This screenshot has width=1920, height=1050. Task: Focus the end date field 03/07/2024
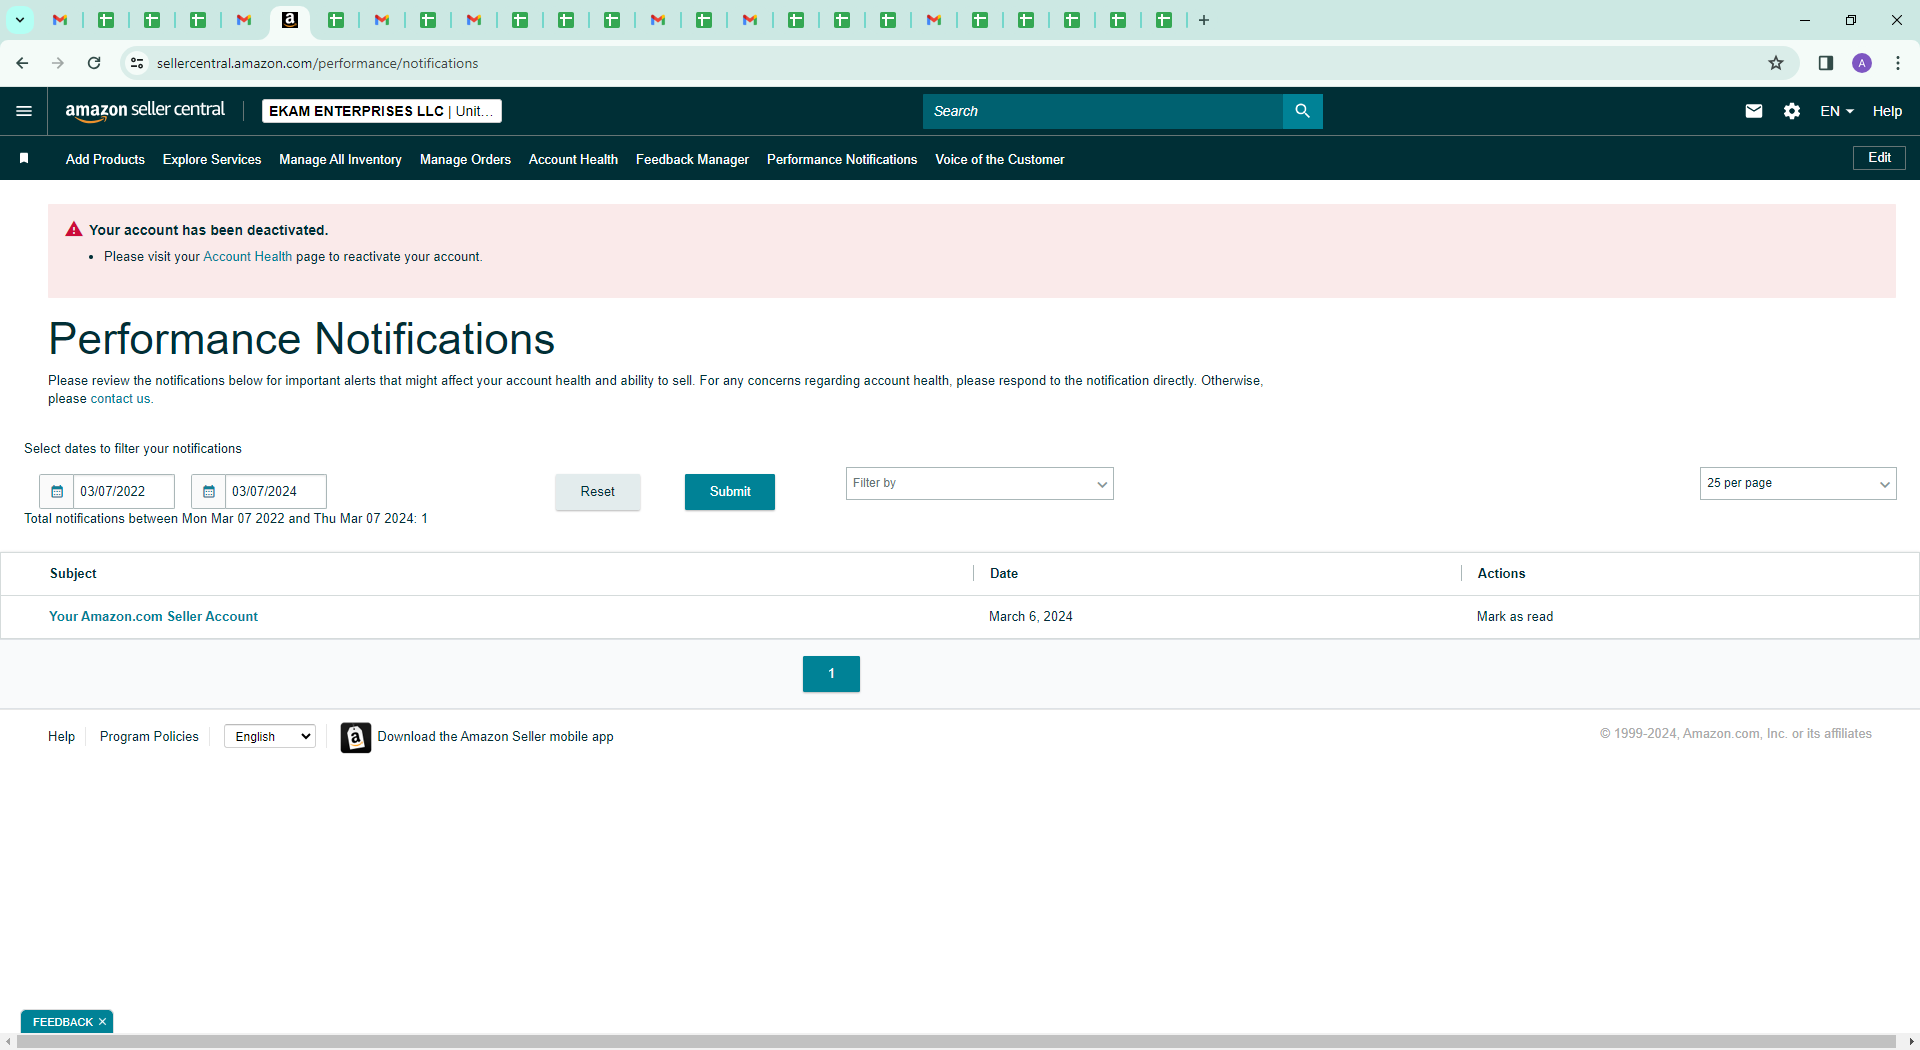276,491
